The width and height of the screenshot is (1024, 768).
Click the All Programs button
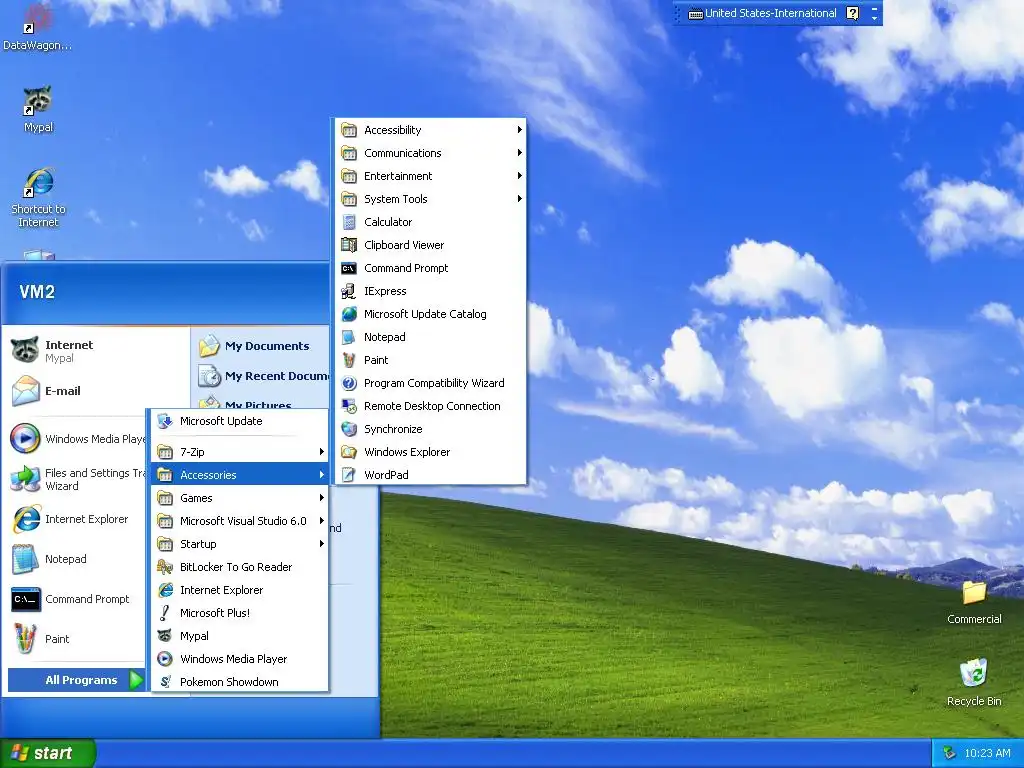(77, 680)
